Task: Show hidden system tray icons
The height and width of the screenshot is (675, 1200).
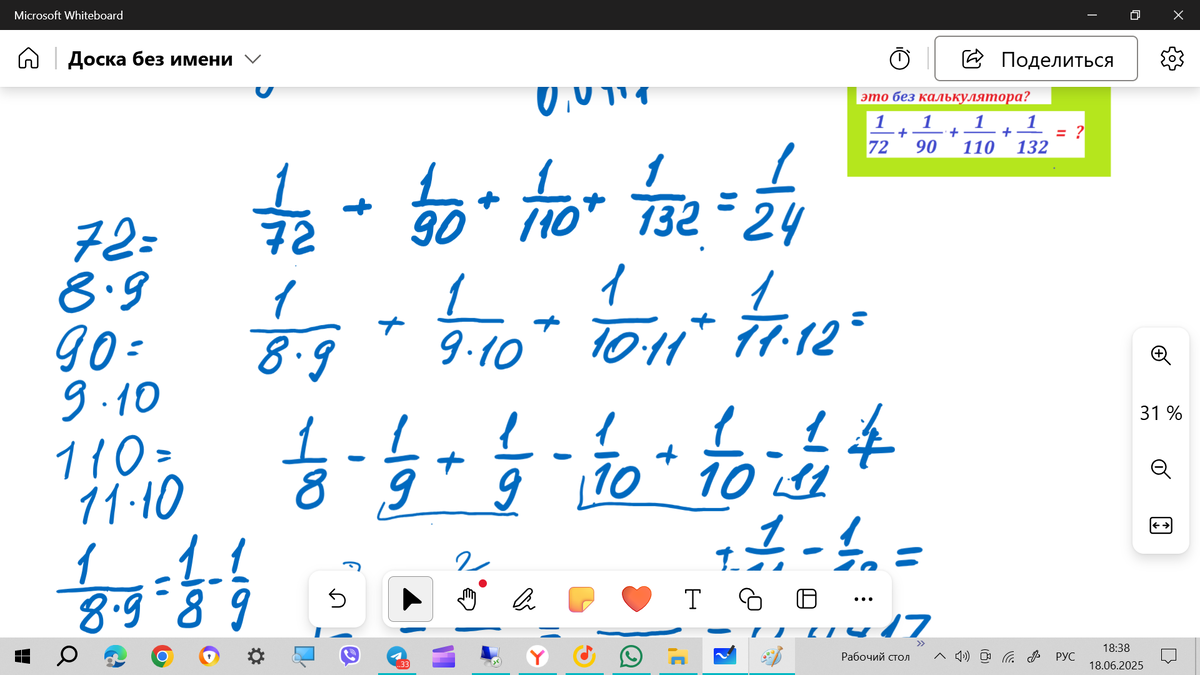Action: [939, 657]
